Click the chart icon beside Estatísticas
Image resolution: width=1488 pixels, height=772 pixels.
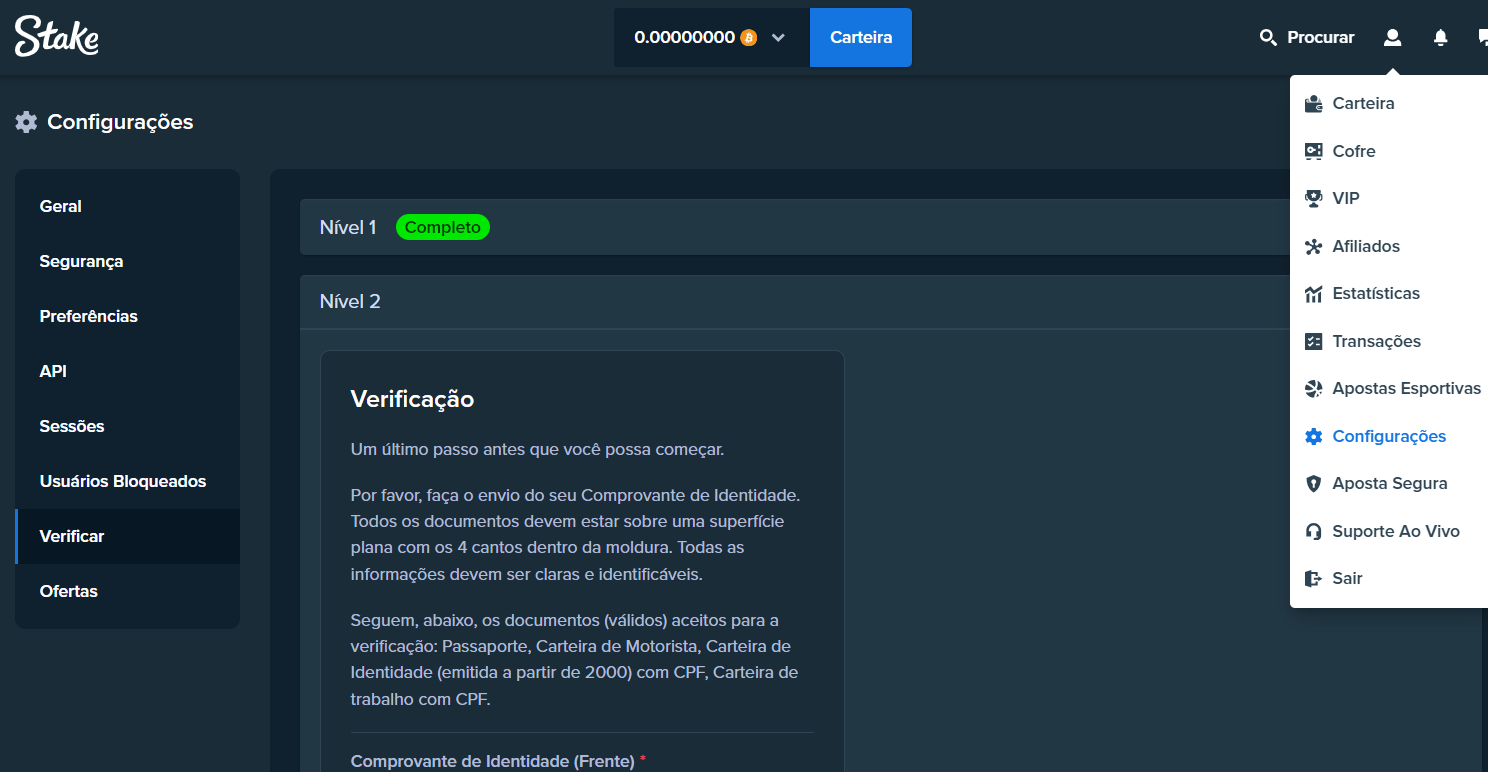[1314, 293]
